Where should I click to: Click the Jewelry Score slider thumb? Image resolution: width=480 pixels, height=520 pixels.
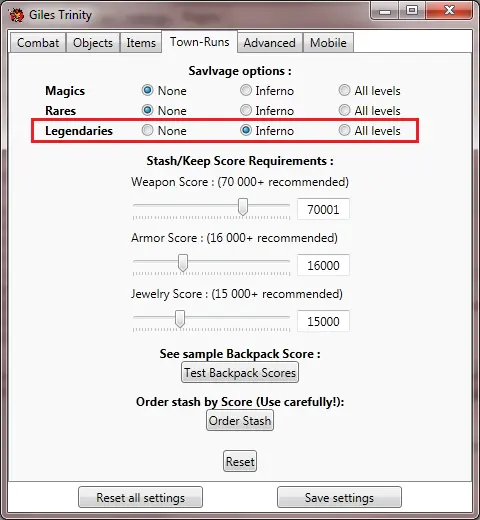(x=180, y=319)
